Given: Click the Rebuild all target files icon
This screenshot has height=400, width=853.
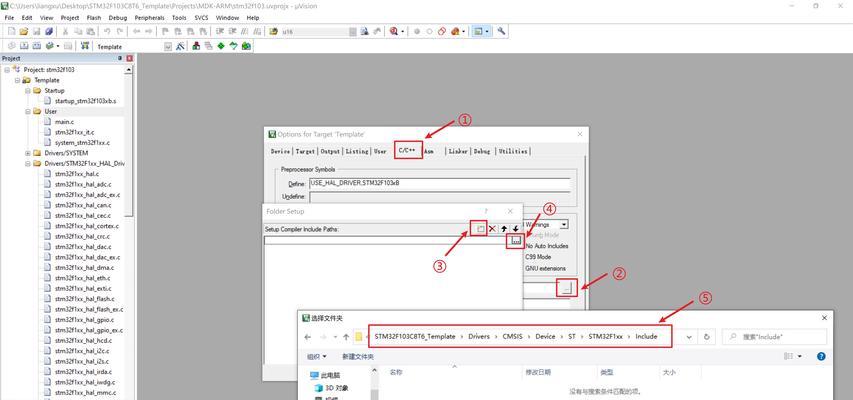Looking at the screenshot, I should (x=36, y=46).
